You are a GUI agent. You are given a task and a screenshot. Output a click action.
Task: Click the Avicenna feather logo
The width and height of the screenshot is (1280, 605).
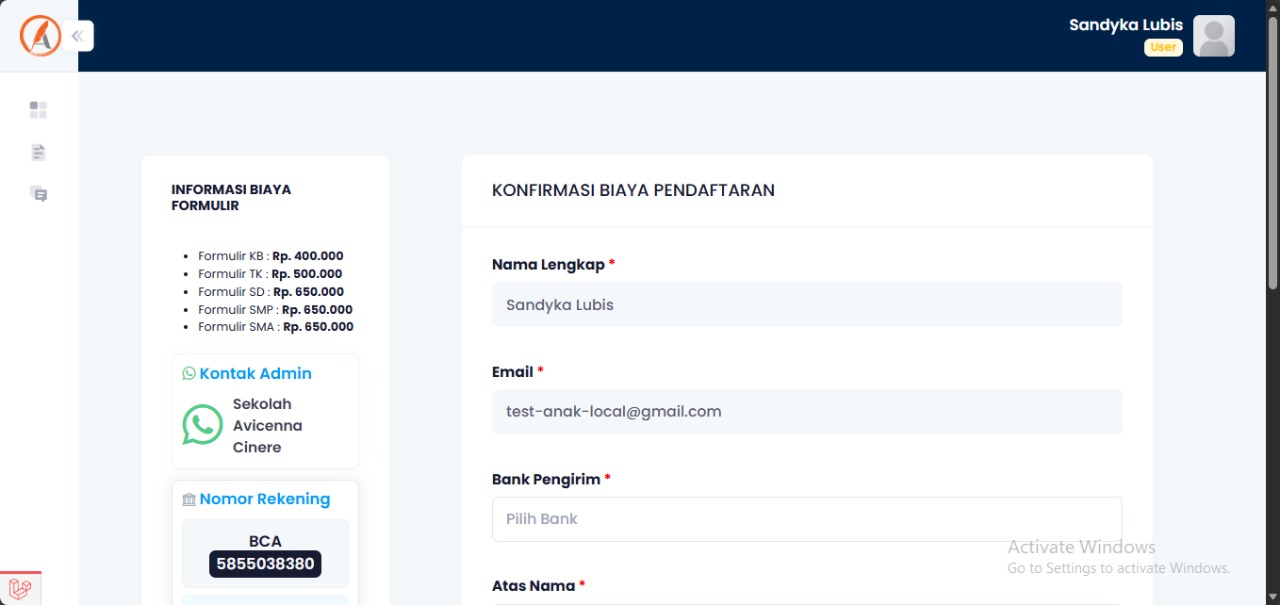click(x=40, y=36)
